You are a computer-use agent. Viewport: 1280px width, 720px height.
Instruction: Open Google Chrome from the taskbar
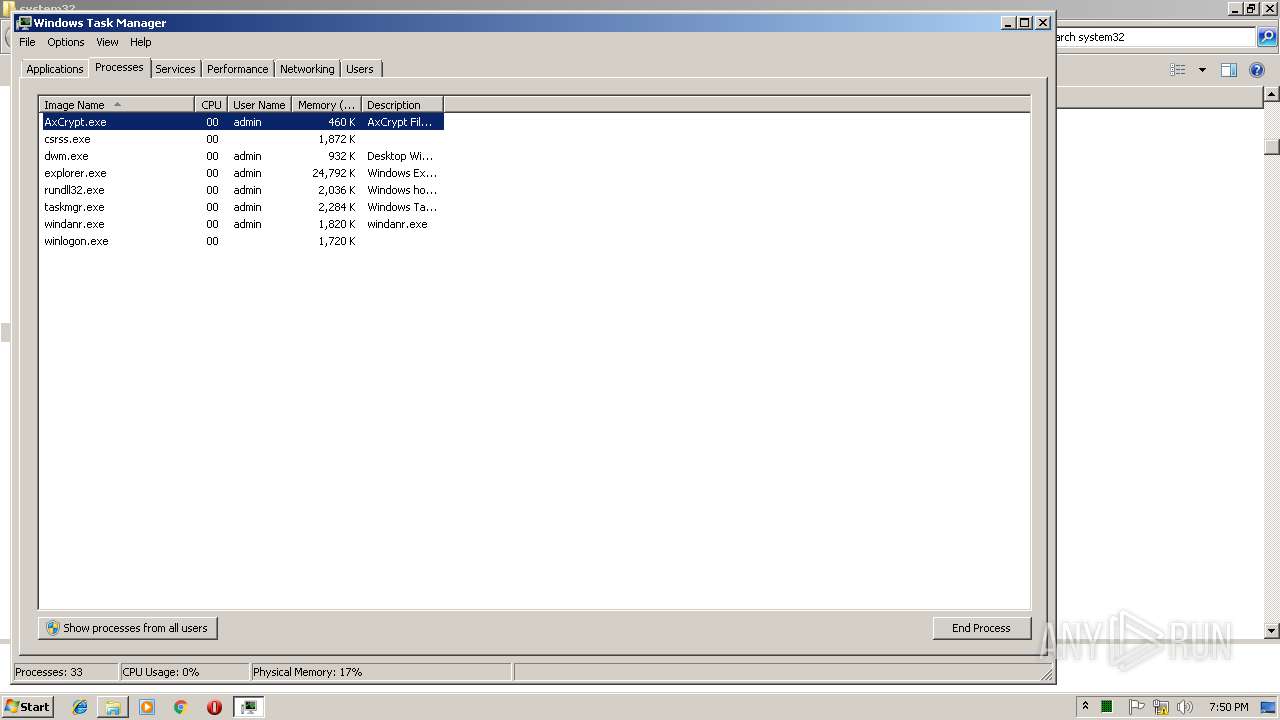(x=180, y=707)
